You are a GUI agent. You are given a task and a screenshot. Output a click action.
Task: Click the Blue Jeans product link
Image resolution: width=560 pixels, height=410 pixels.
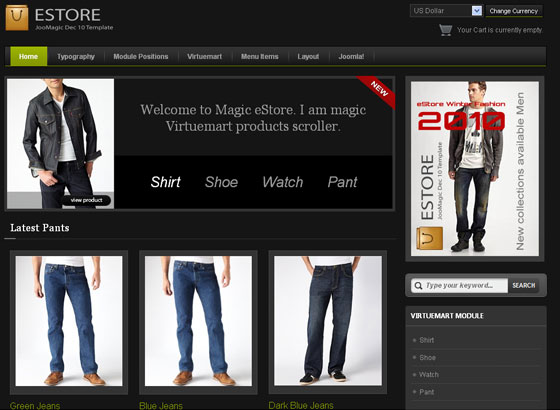[161, 406]
